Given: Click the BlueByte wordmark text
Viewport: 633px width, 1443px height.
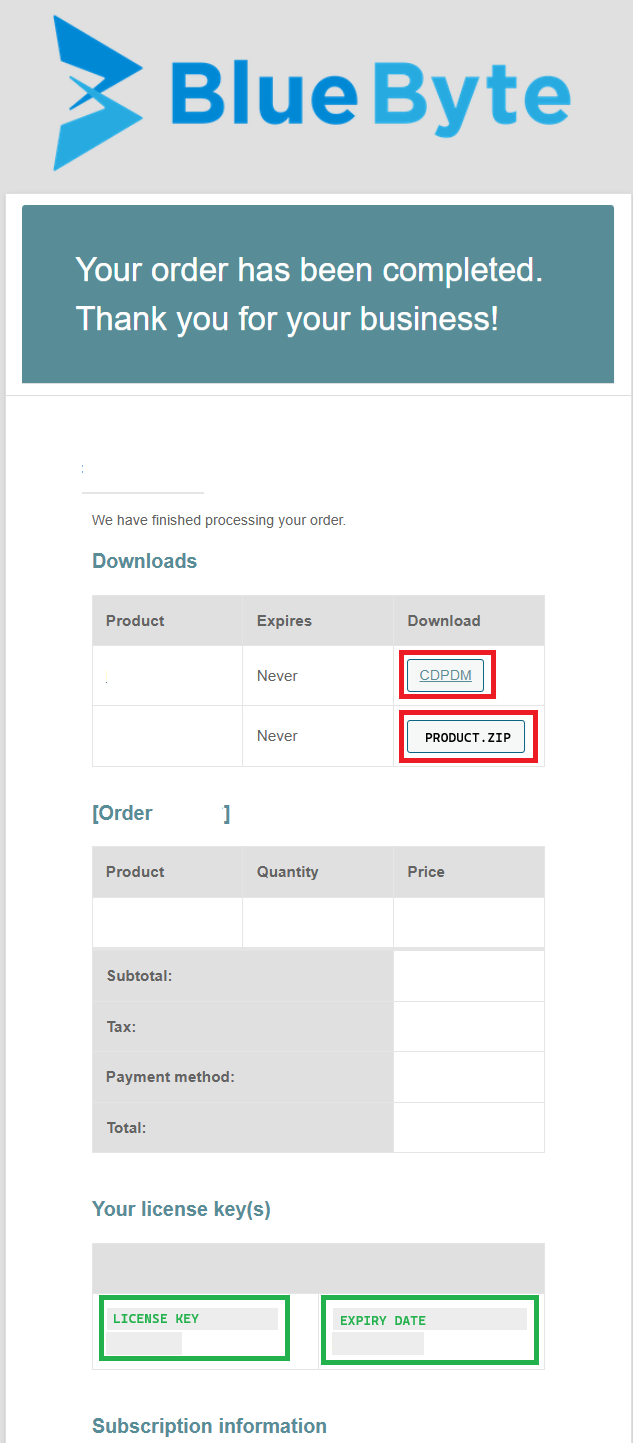Looking at the screenshot, I should point(370,95).
